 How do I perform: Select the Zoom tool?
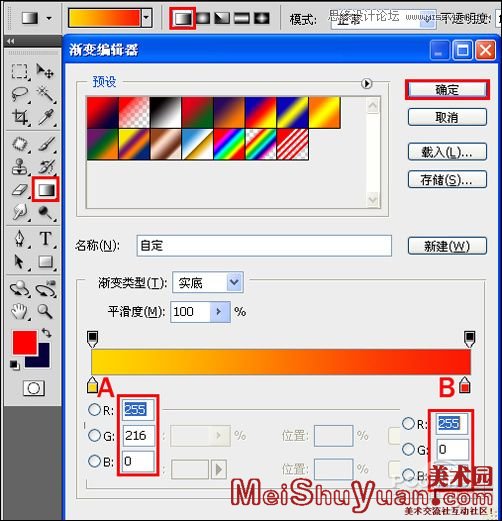[x=45, y=311]
